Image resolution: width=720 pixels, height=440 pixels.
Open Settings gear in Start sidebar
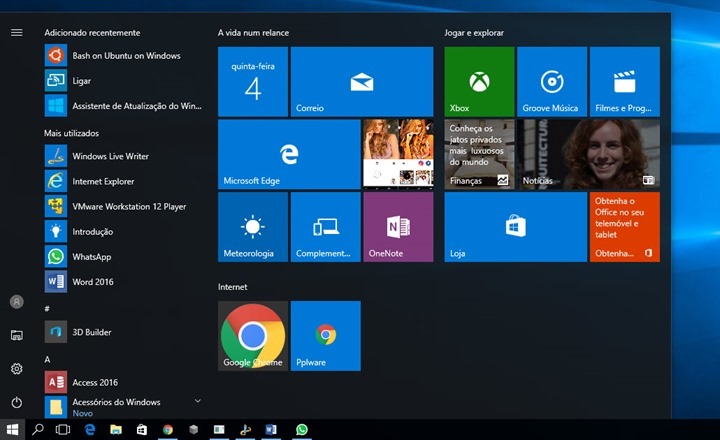tap(16, 369)
